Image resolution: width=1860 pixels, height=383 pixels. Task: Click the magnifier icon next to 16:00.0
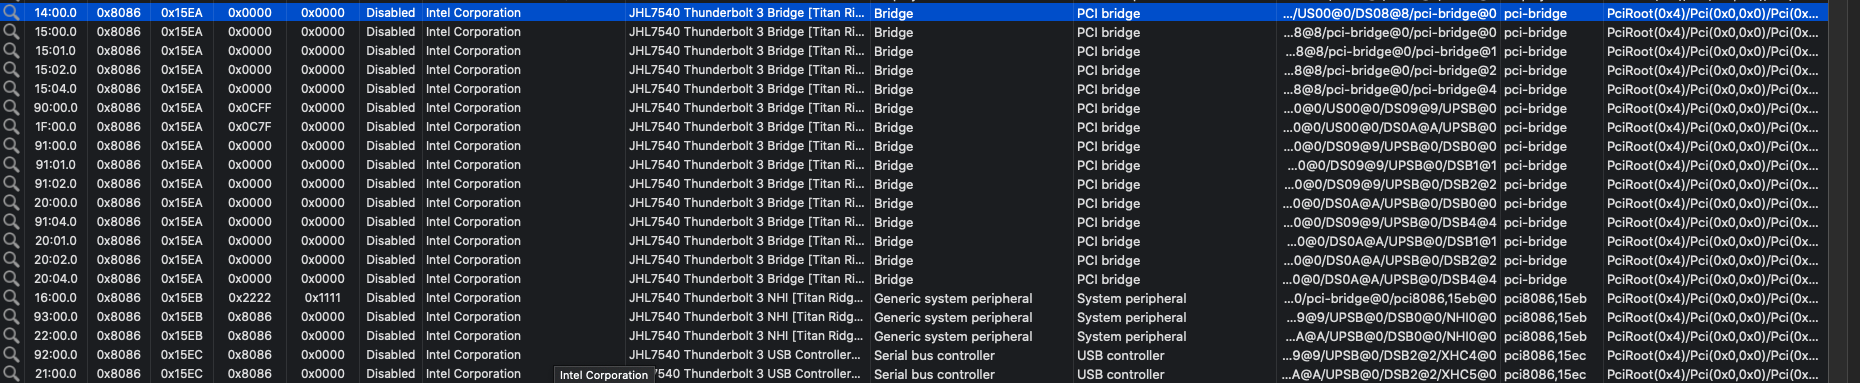click(11, 298)
